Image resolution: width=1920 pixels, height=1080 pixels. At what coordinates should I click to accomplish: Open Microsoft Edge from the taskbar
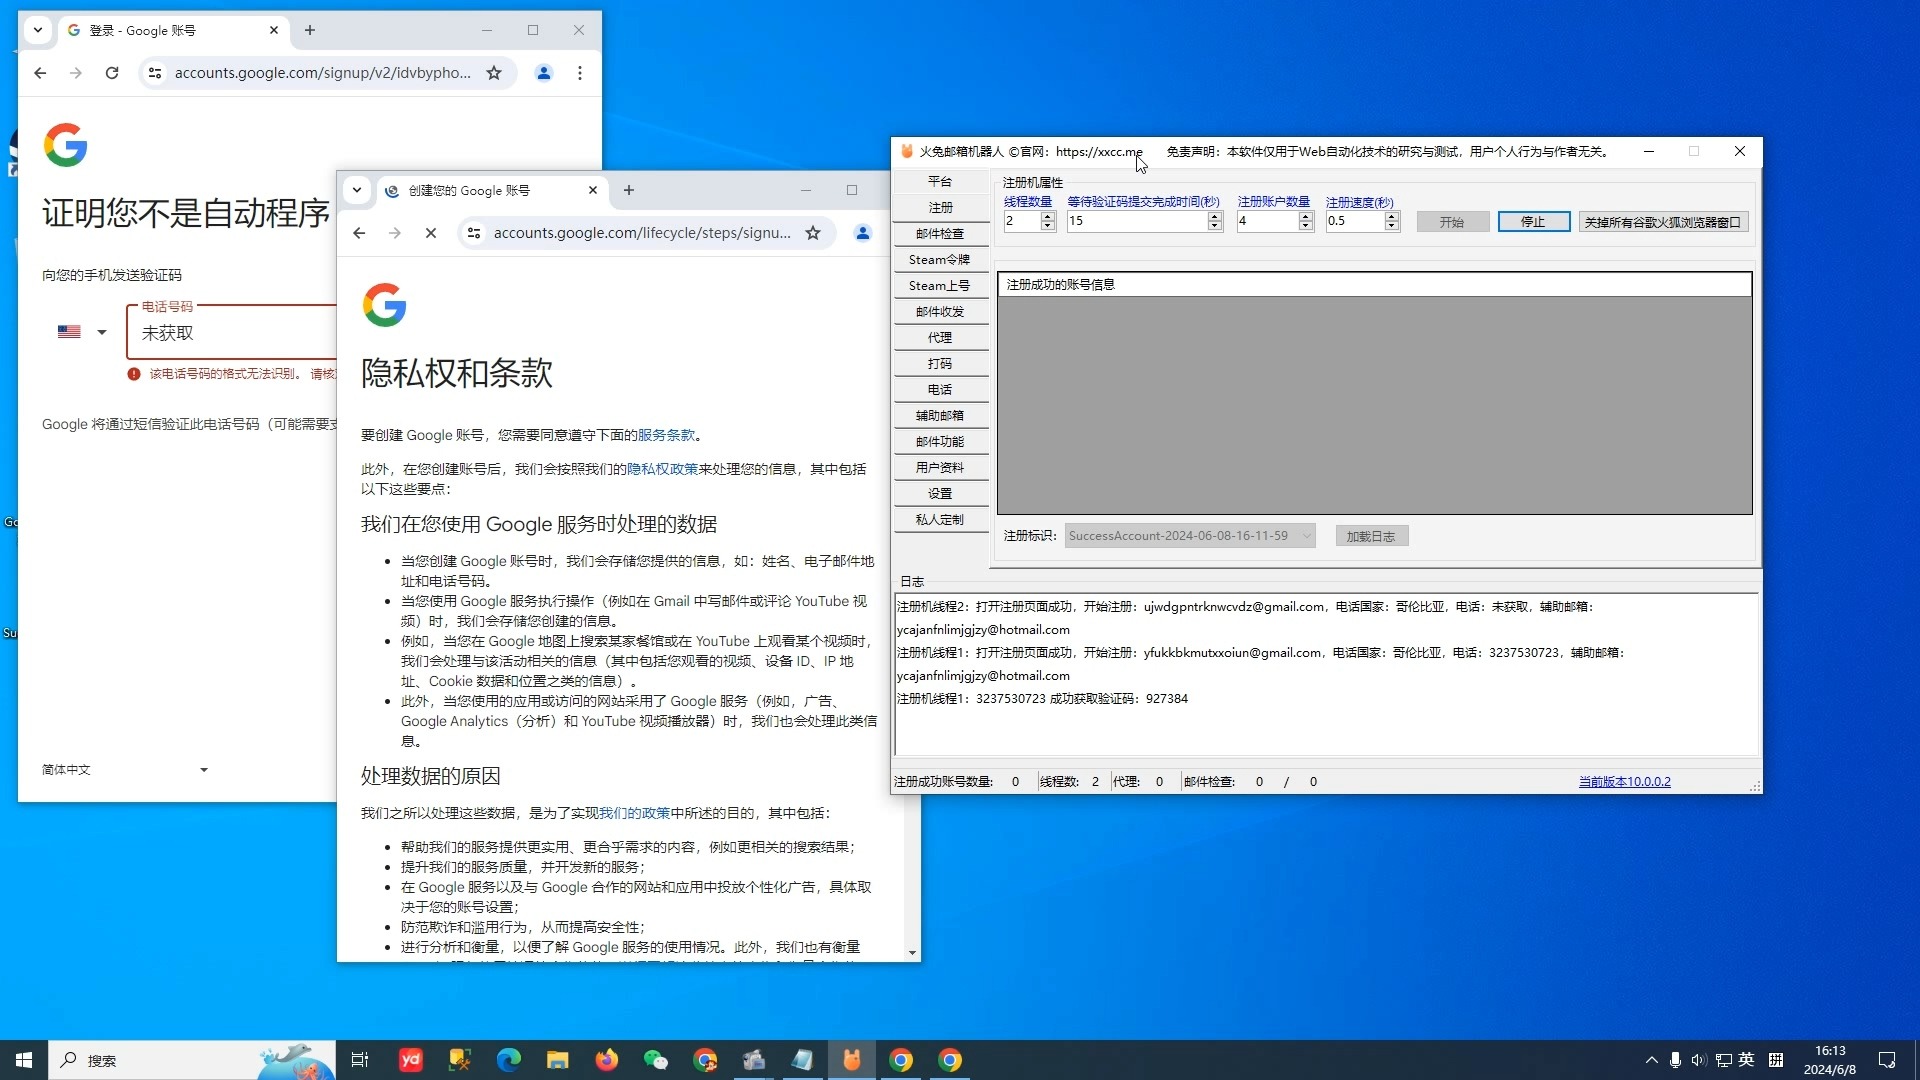click(509, 1060)
